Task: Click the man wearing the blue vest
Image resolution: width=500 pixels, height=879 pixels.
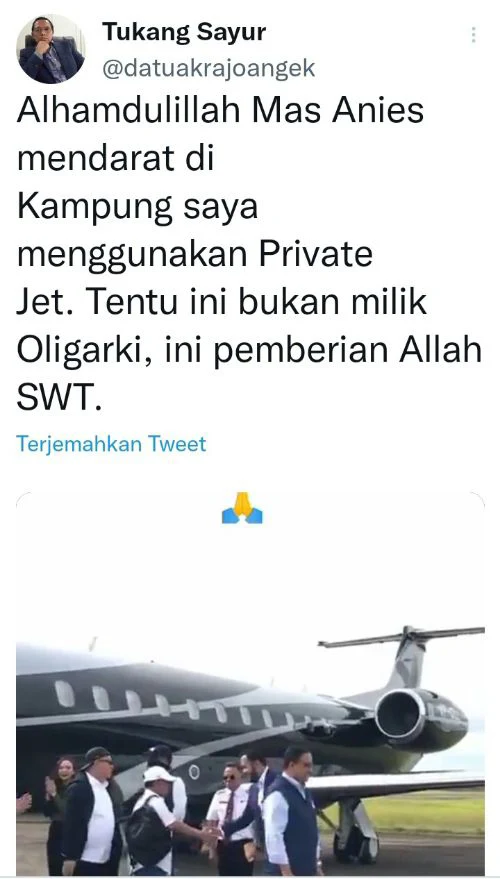Action: point(289,811)
